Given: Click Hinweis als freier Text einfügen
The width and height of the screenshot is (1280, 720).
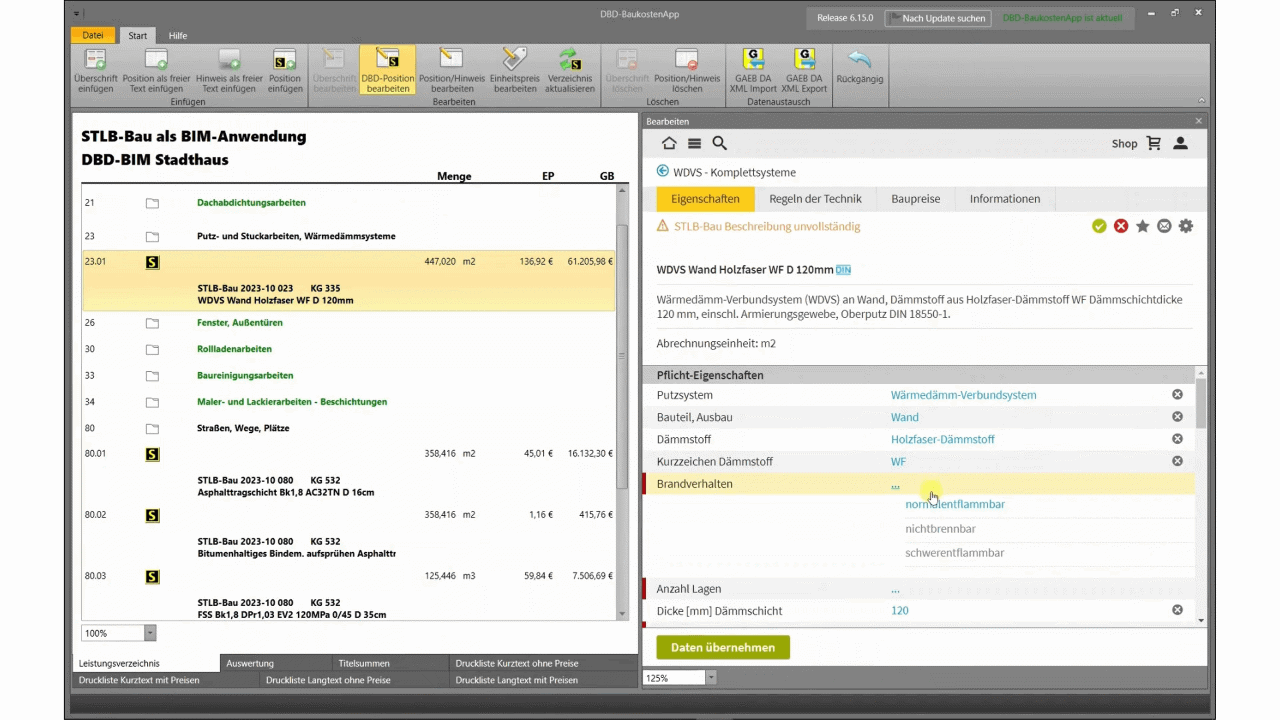Looking at the screenshot, I should tap(229, 70).
